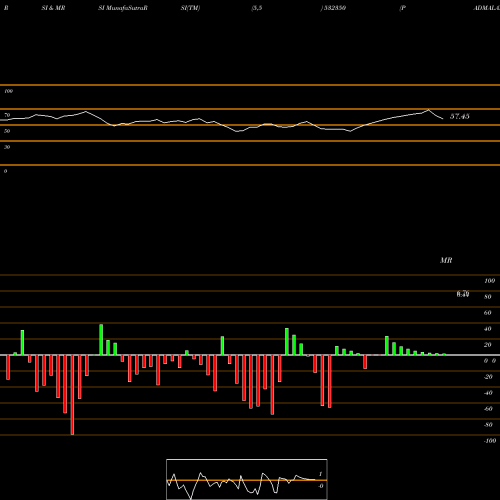
Task: Select the MR panel title label
Action: [446, 260]
